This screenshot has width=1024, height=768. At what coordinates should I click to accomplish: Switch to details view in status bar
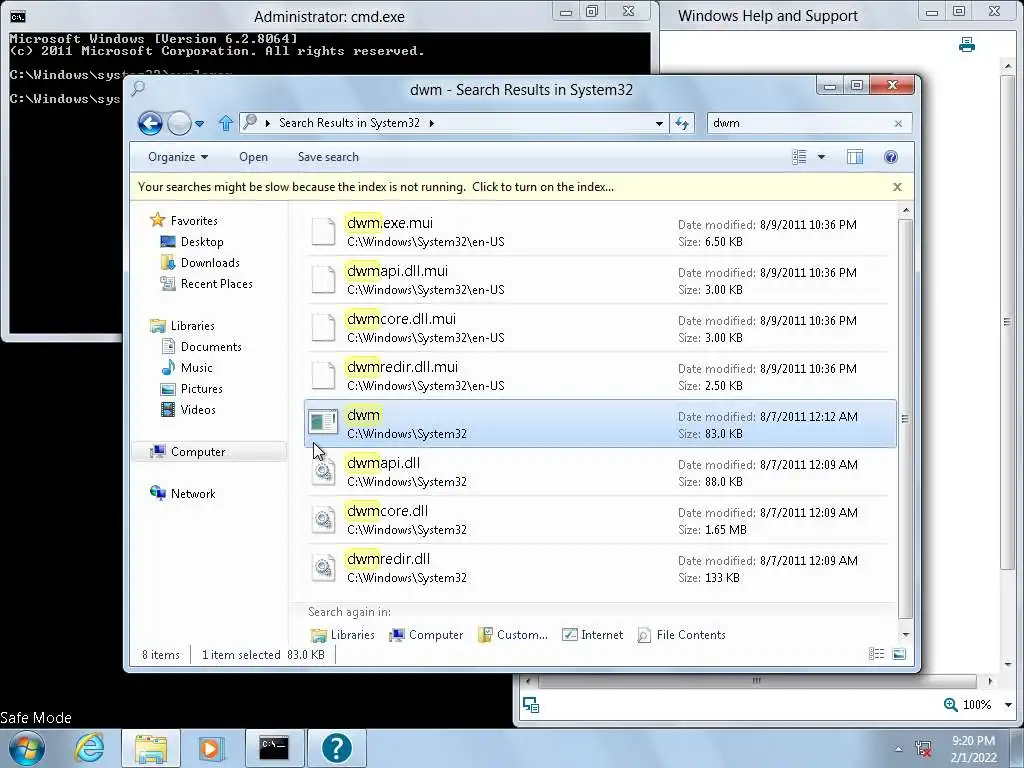876,654
